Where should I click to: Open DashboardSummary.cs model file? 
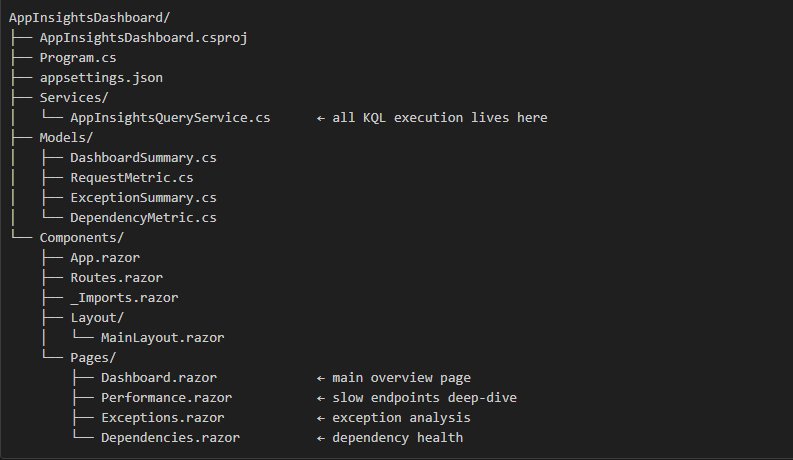[143, 157]
